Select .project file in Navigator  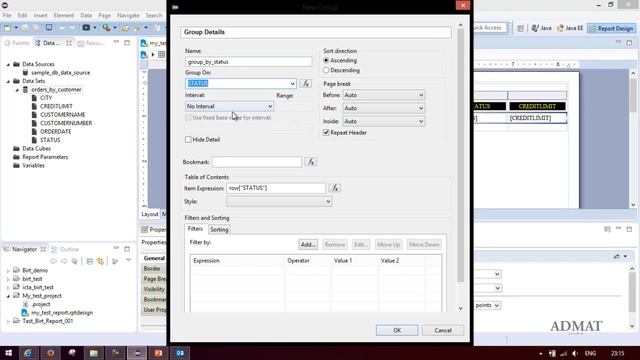coord(41,304)
